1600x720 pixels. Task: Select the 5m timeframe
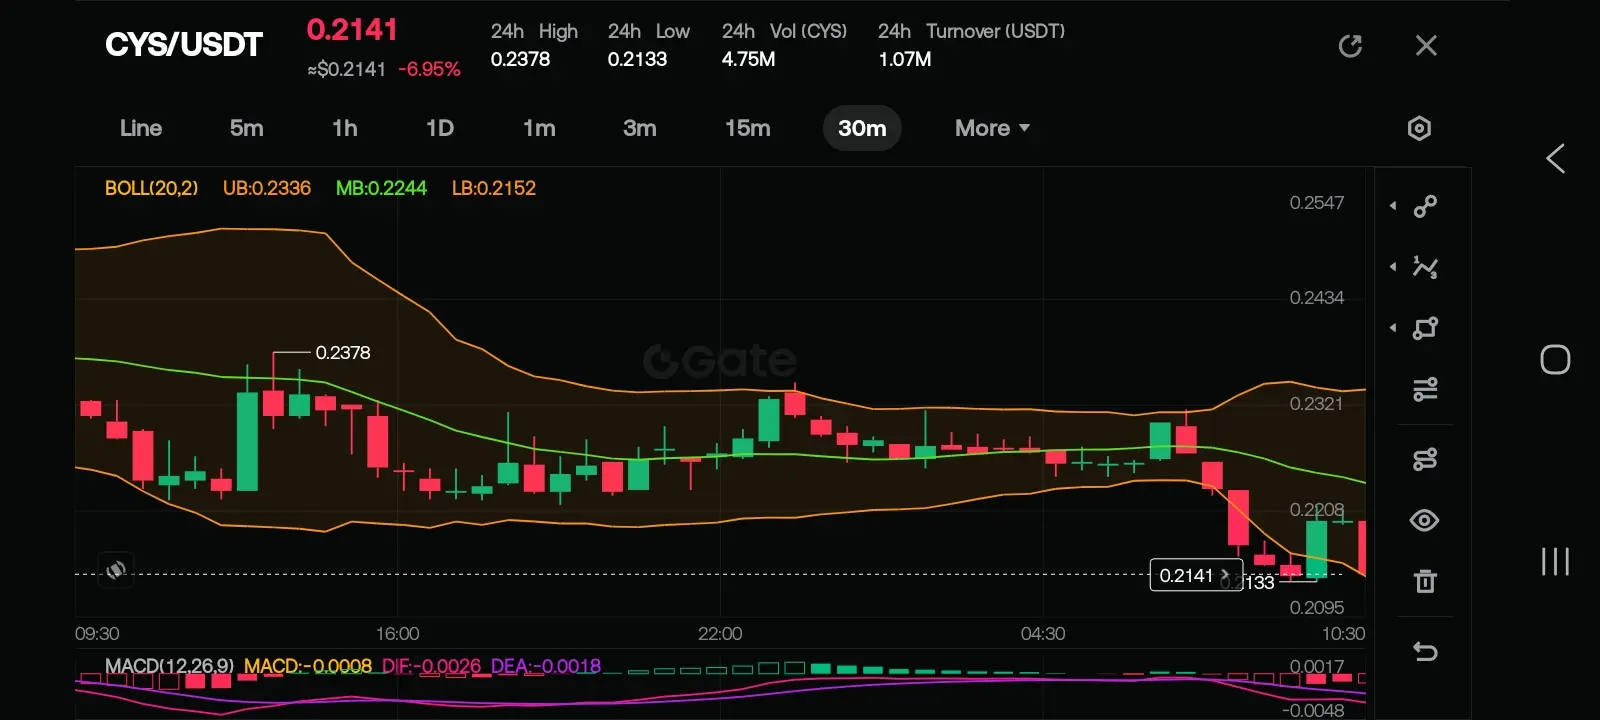[247, 128]
